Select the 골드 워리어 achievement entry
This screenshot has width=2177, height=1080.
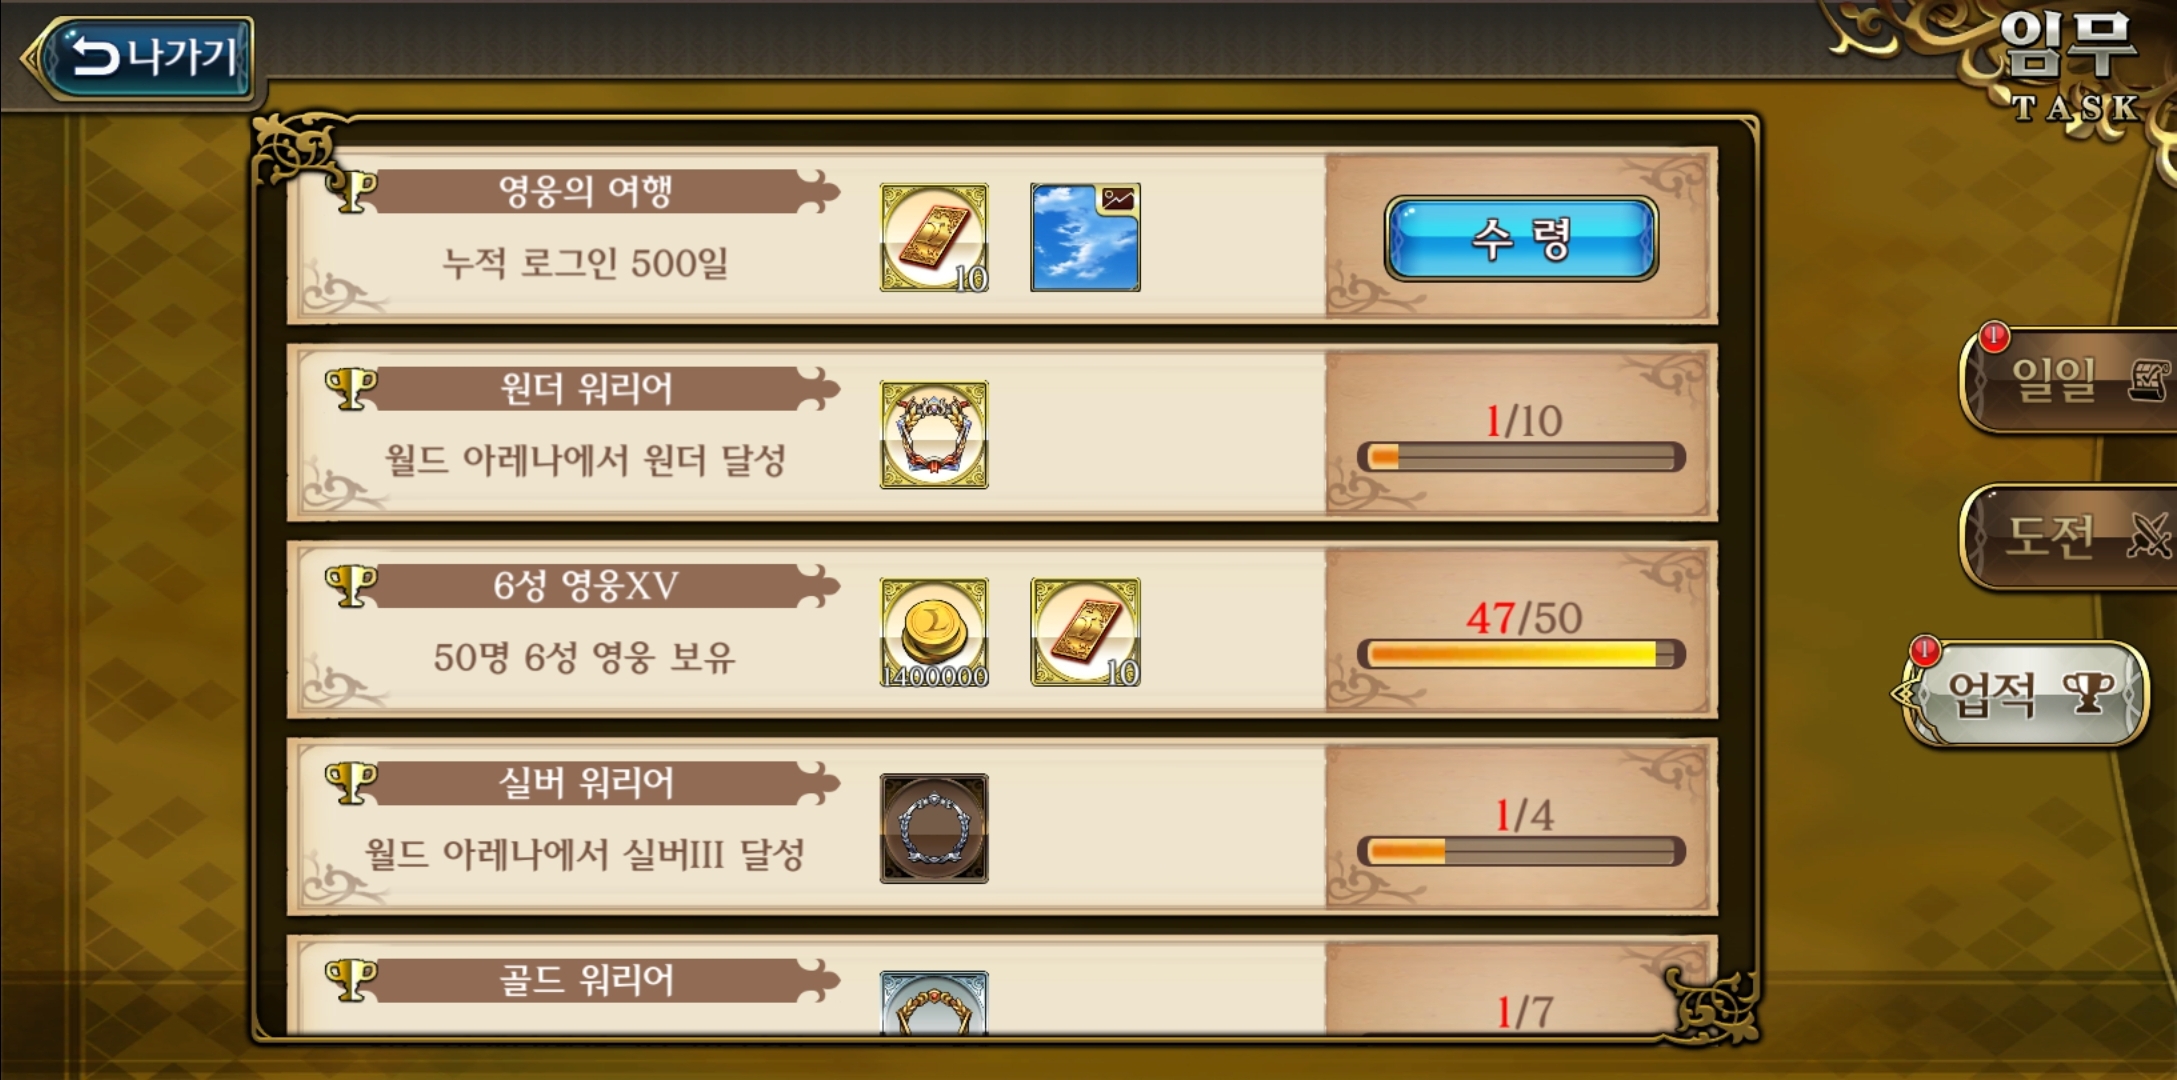pyautogui.click(x=1002, y=985)
